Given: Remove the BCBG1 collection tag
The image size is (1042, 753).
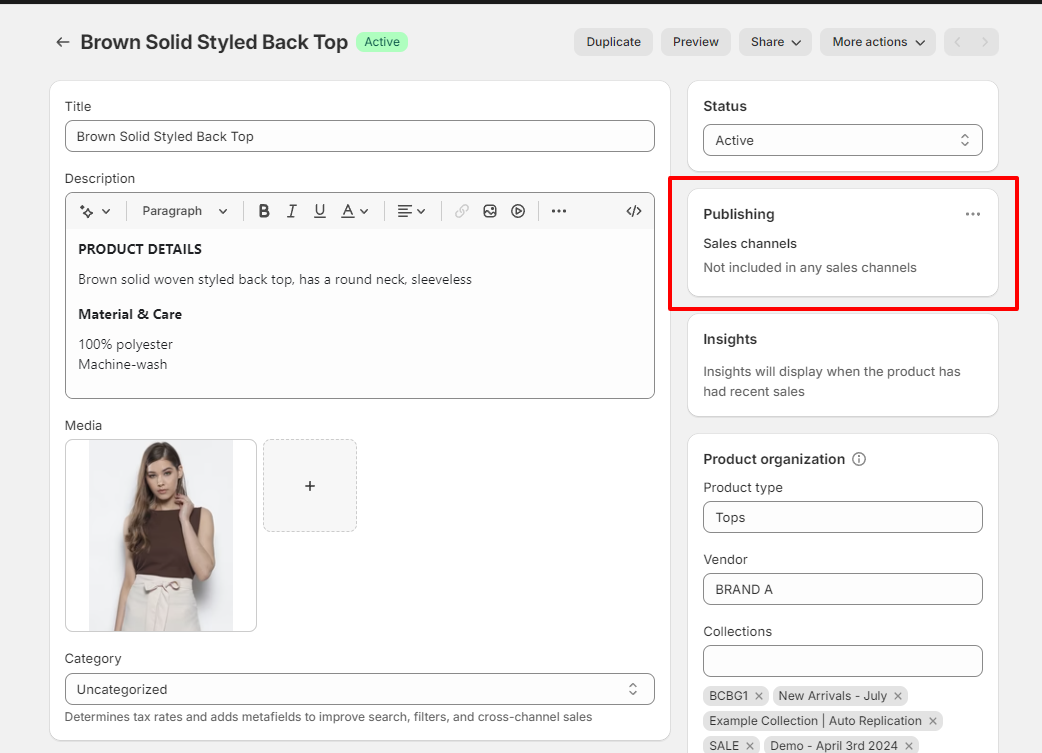Looking at the screenshot, I should pos(759,695).
